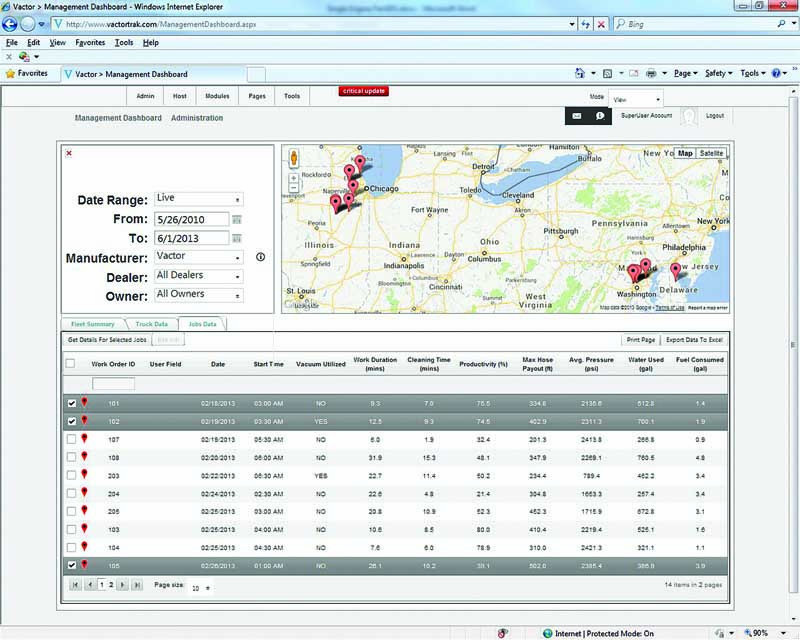Open the messages envelope icon
The image size is (800, 640).
[x=577, y=116]
